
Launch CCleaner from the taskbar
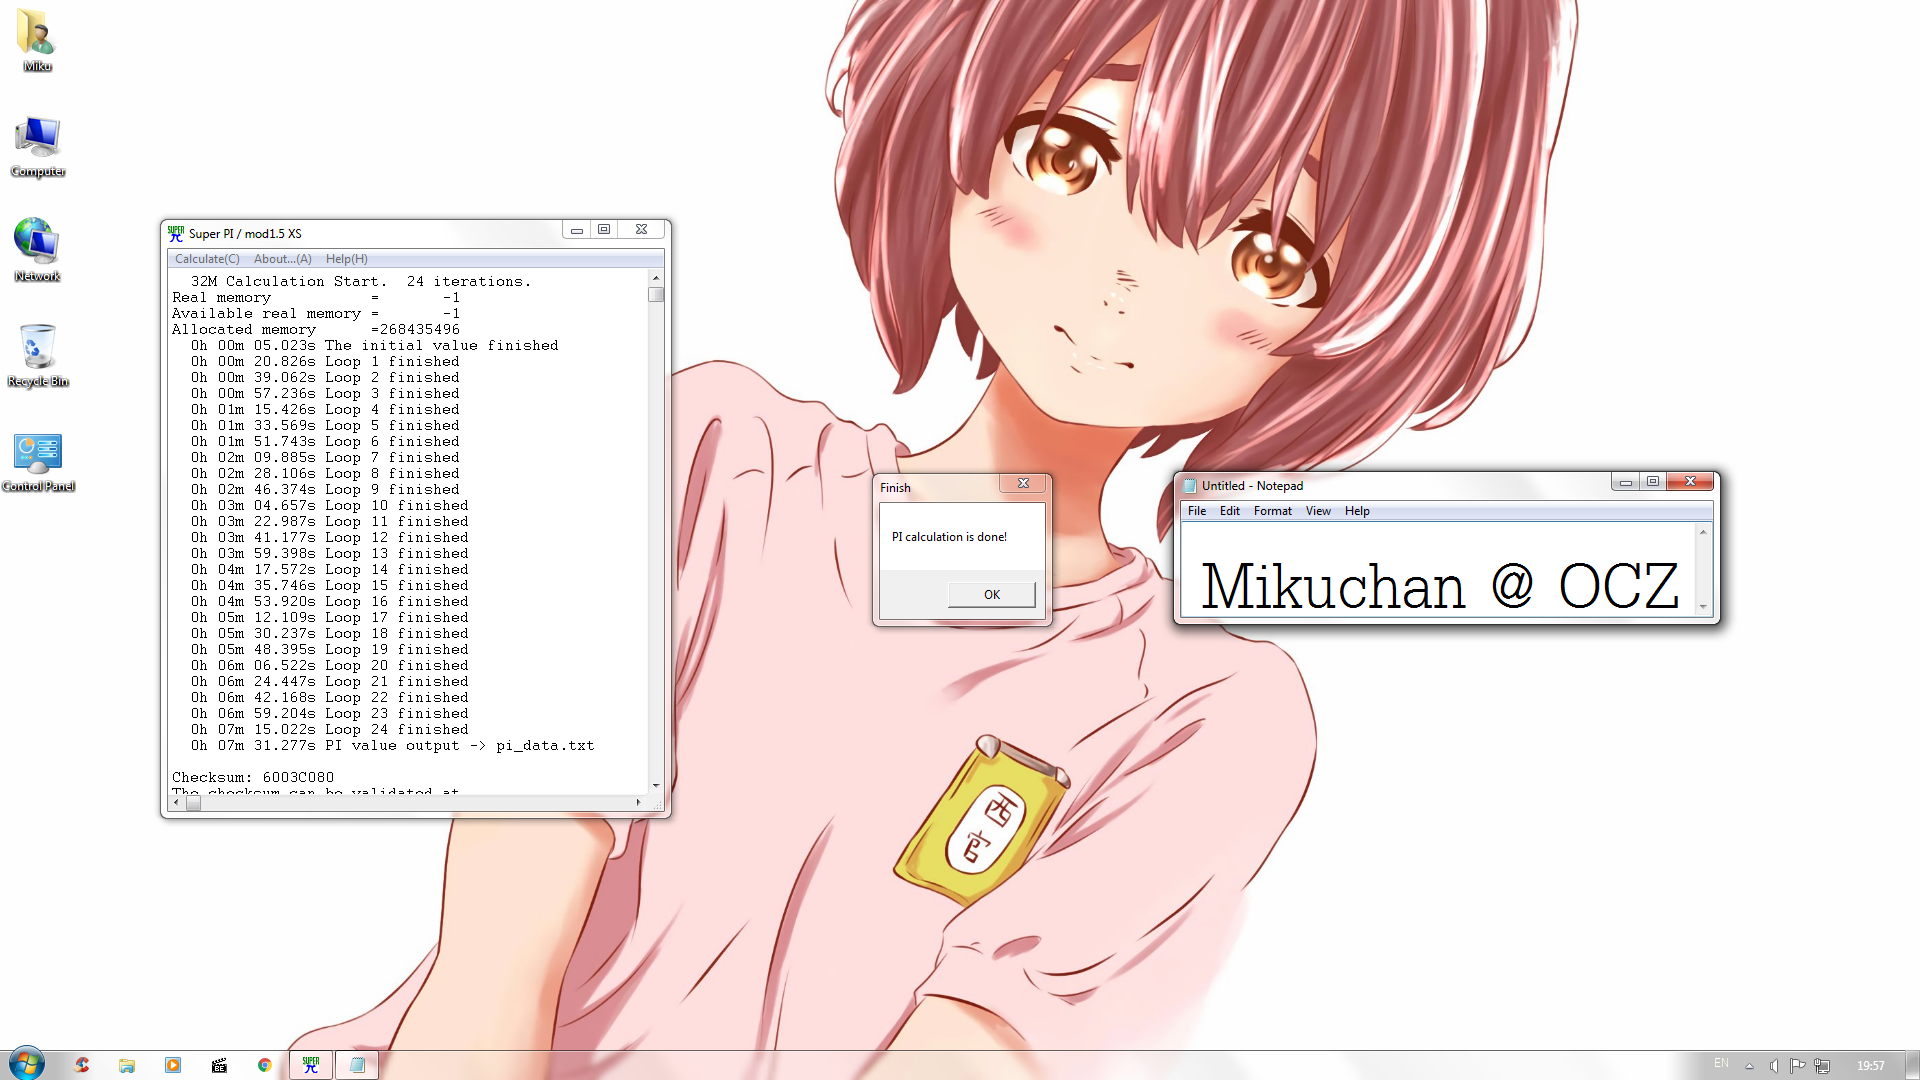pyautogui.click(x=81, y=1065)
